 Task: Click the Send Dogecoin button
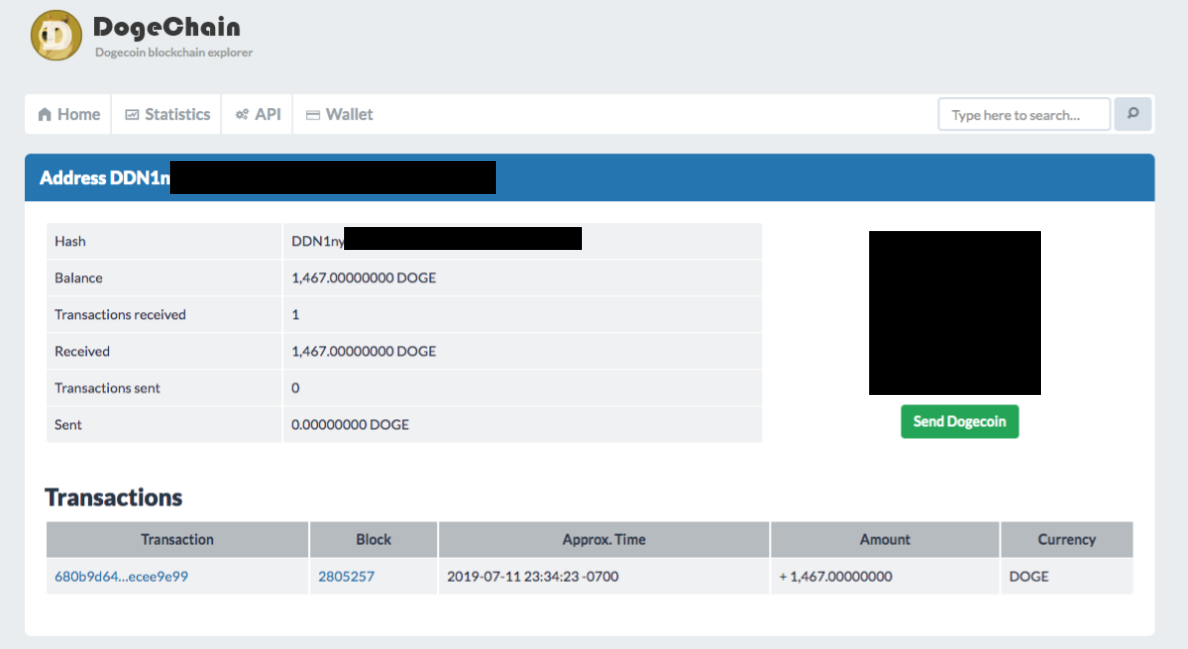click(x=959, y=422)
